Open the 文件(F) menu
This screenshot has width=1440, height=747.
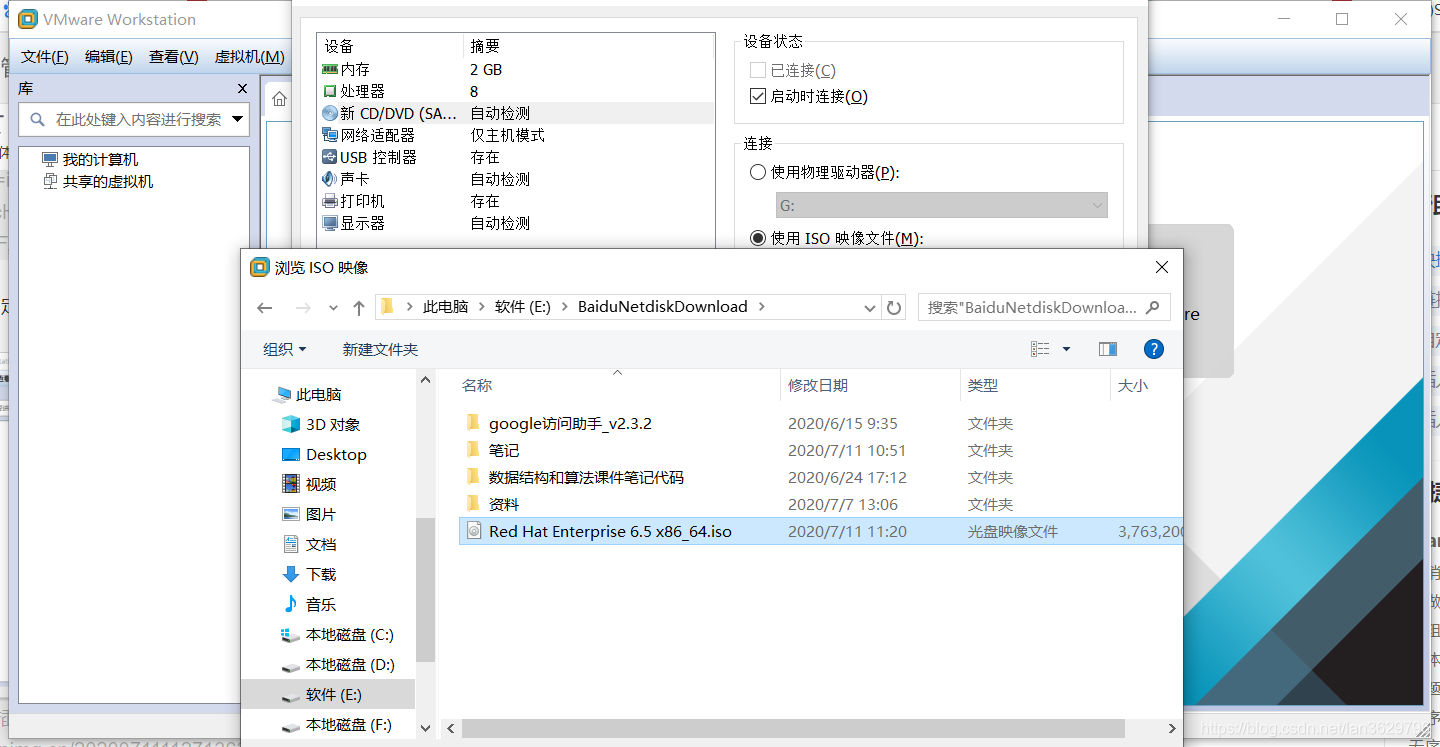pos(45,57)
